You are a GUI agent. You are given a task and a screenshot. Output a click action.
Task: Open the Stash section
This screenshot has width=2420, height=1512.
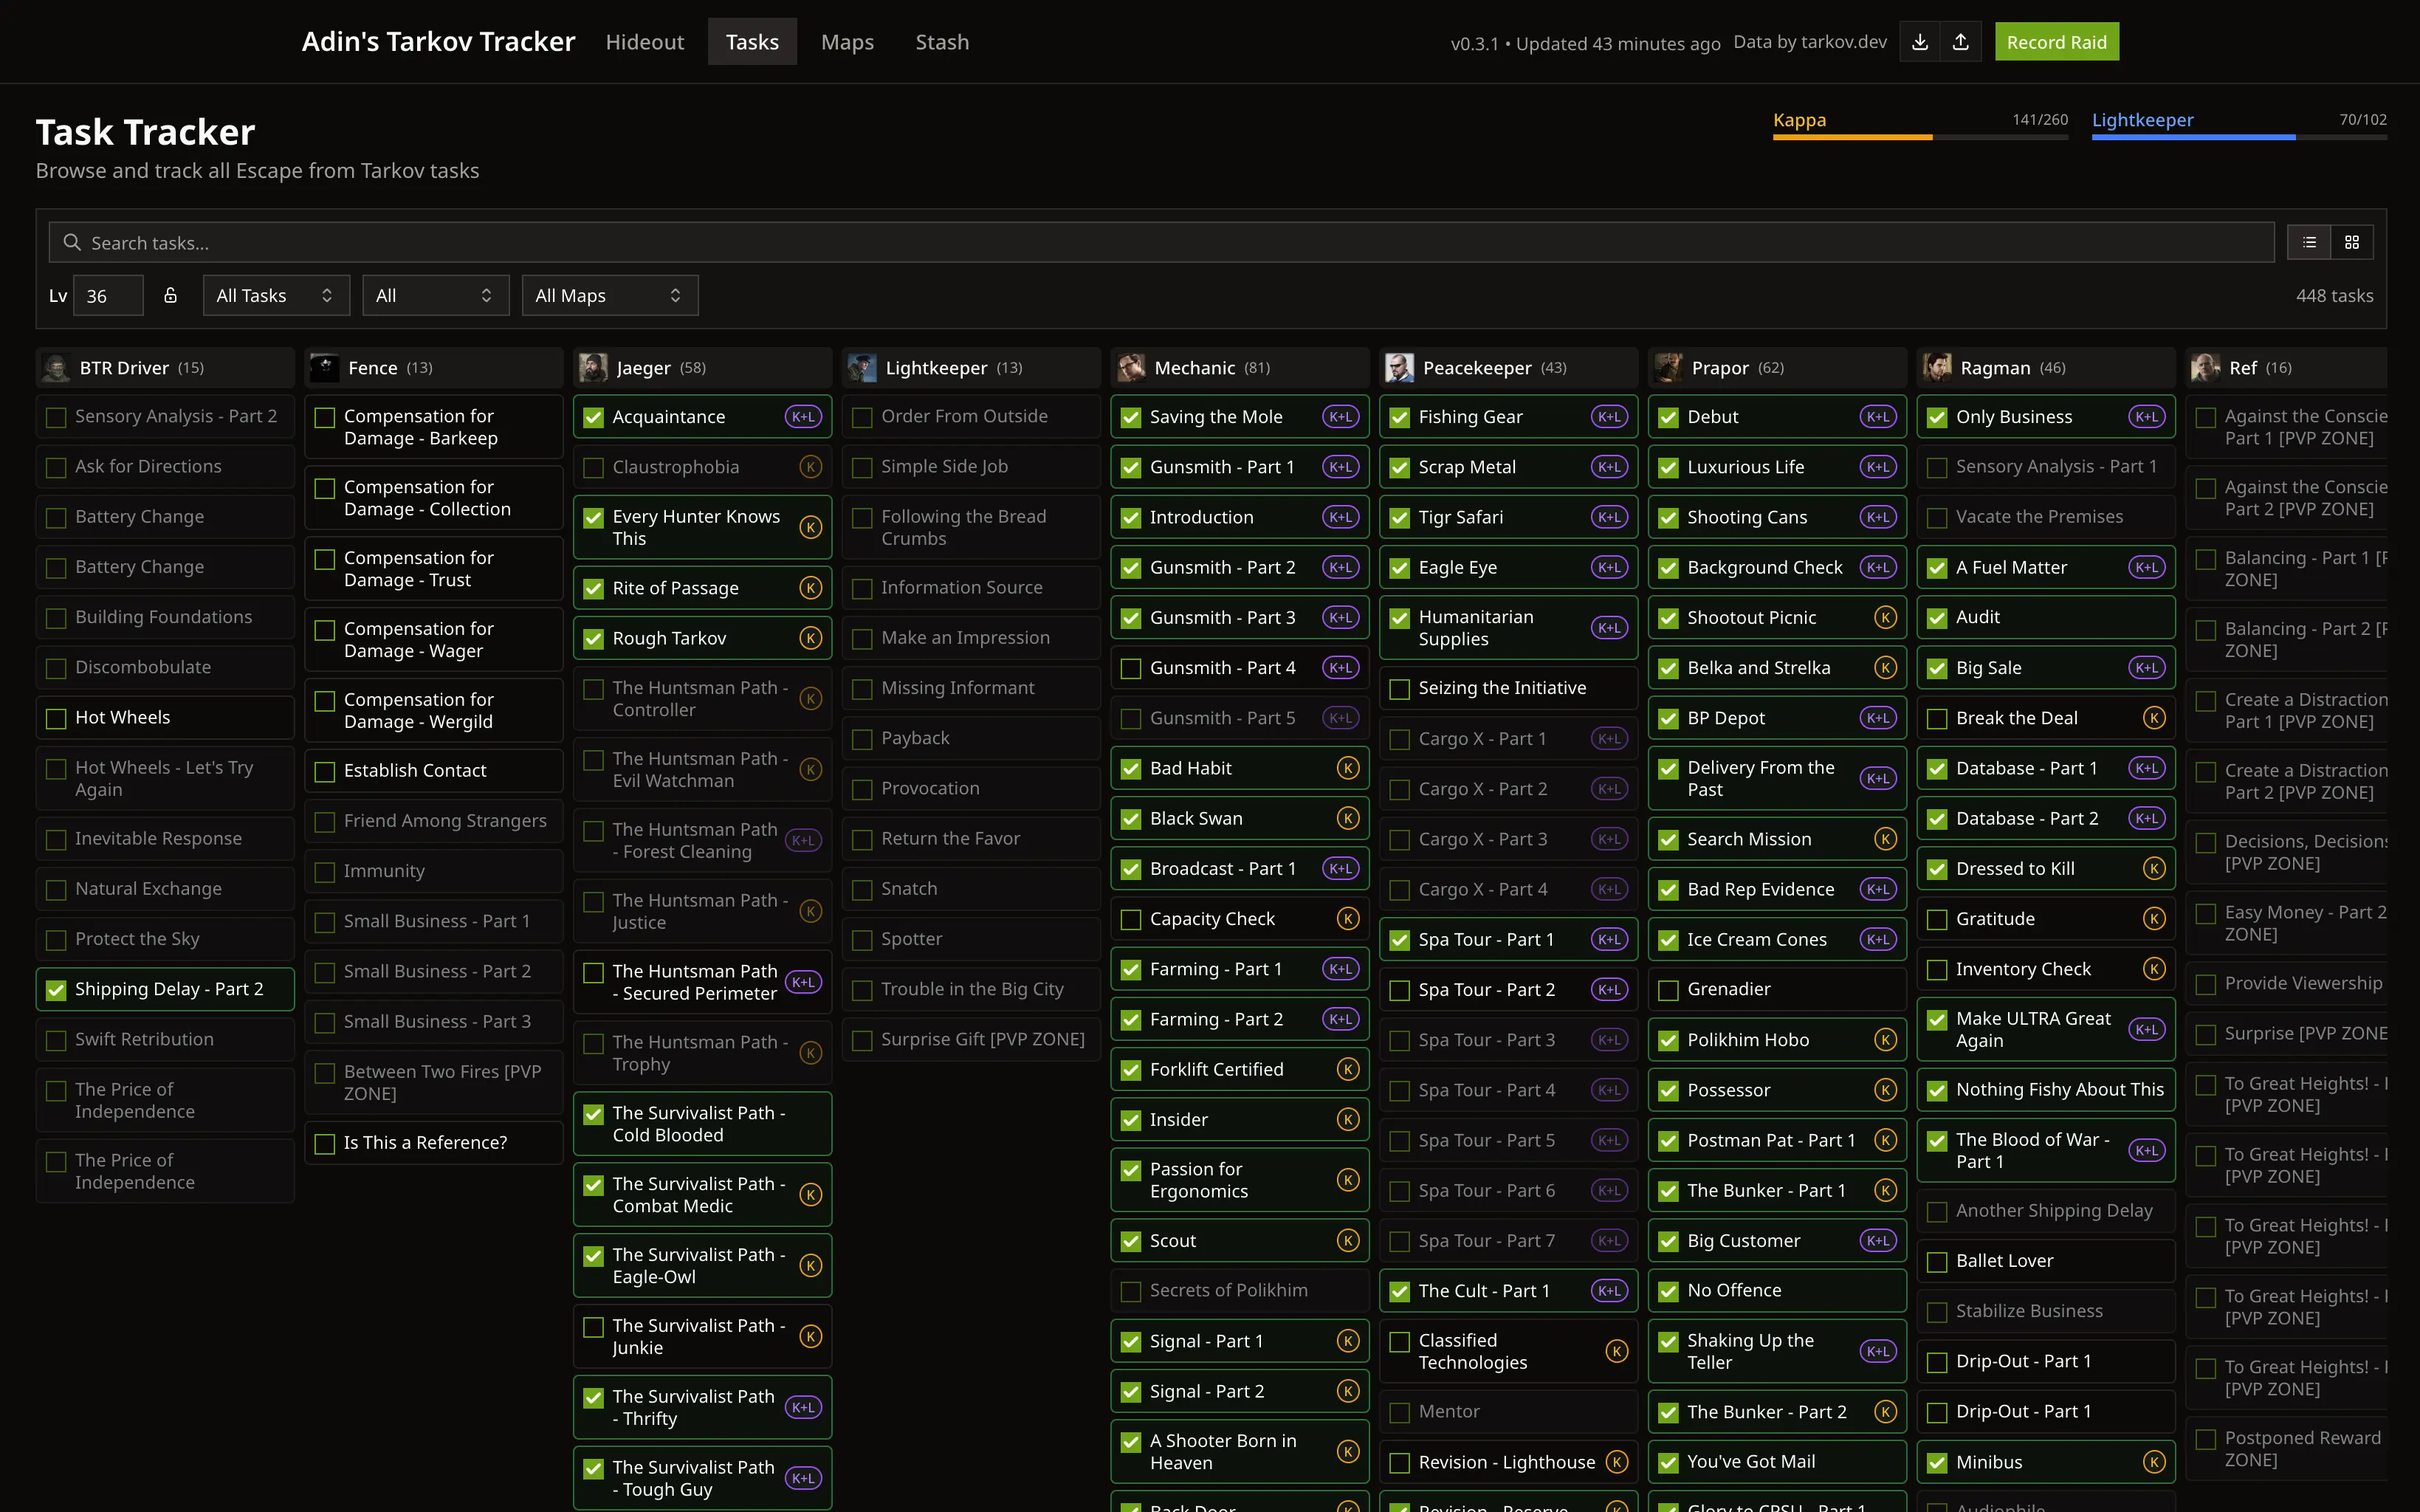(941, 41)
